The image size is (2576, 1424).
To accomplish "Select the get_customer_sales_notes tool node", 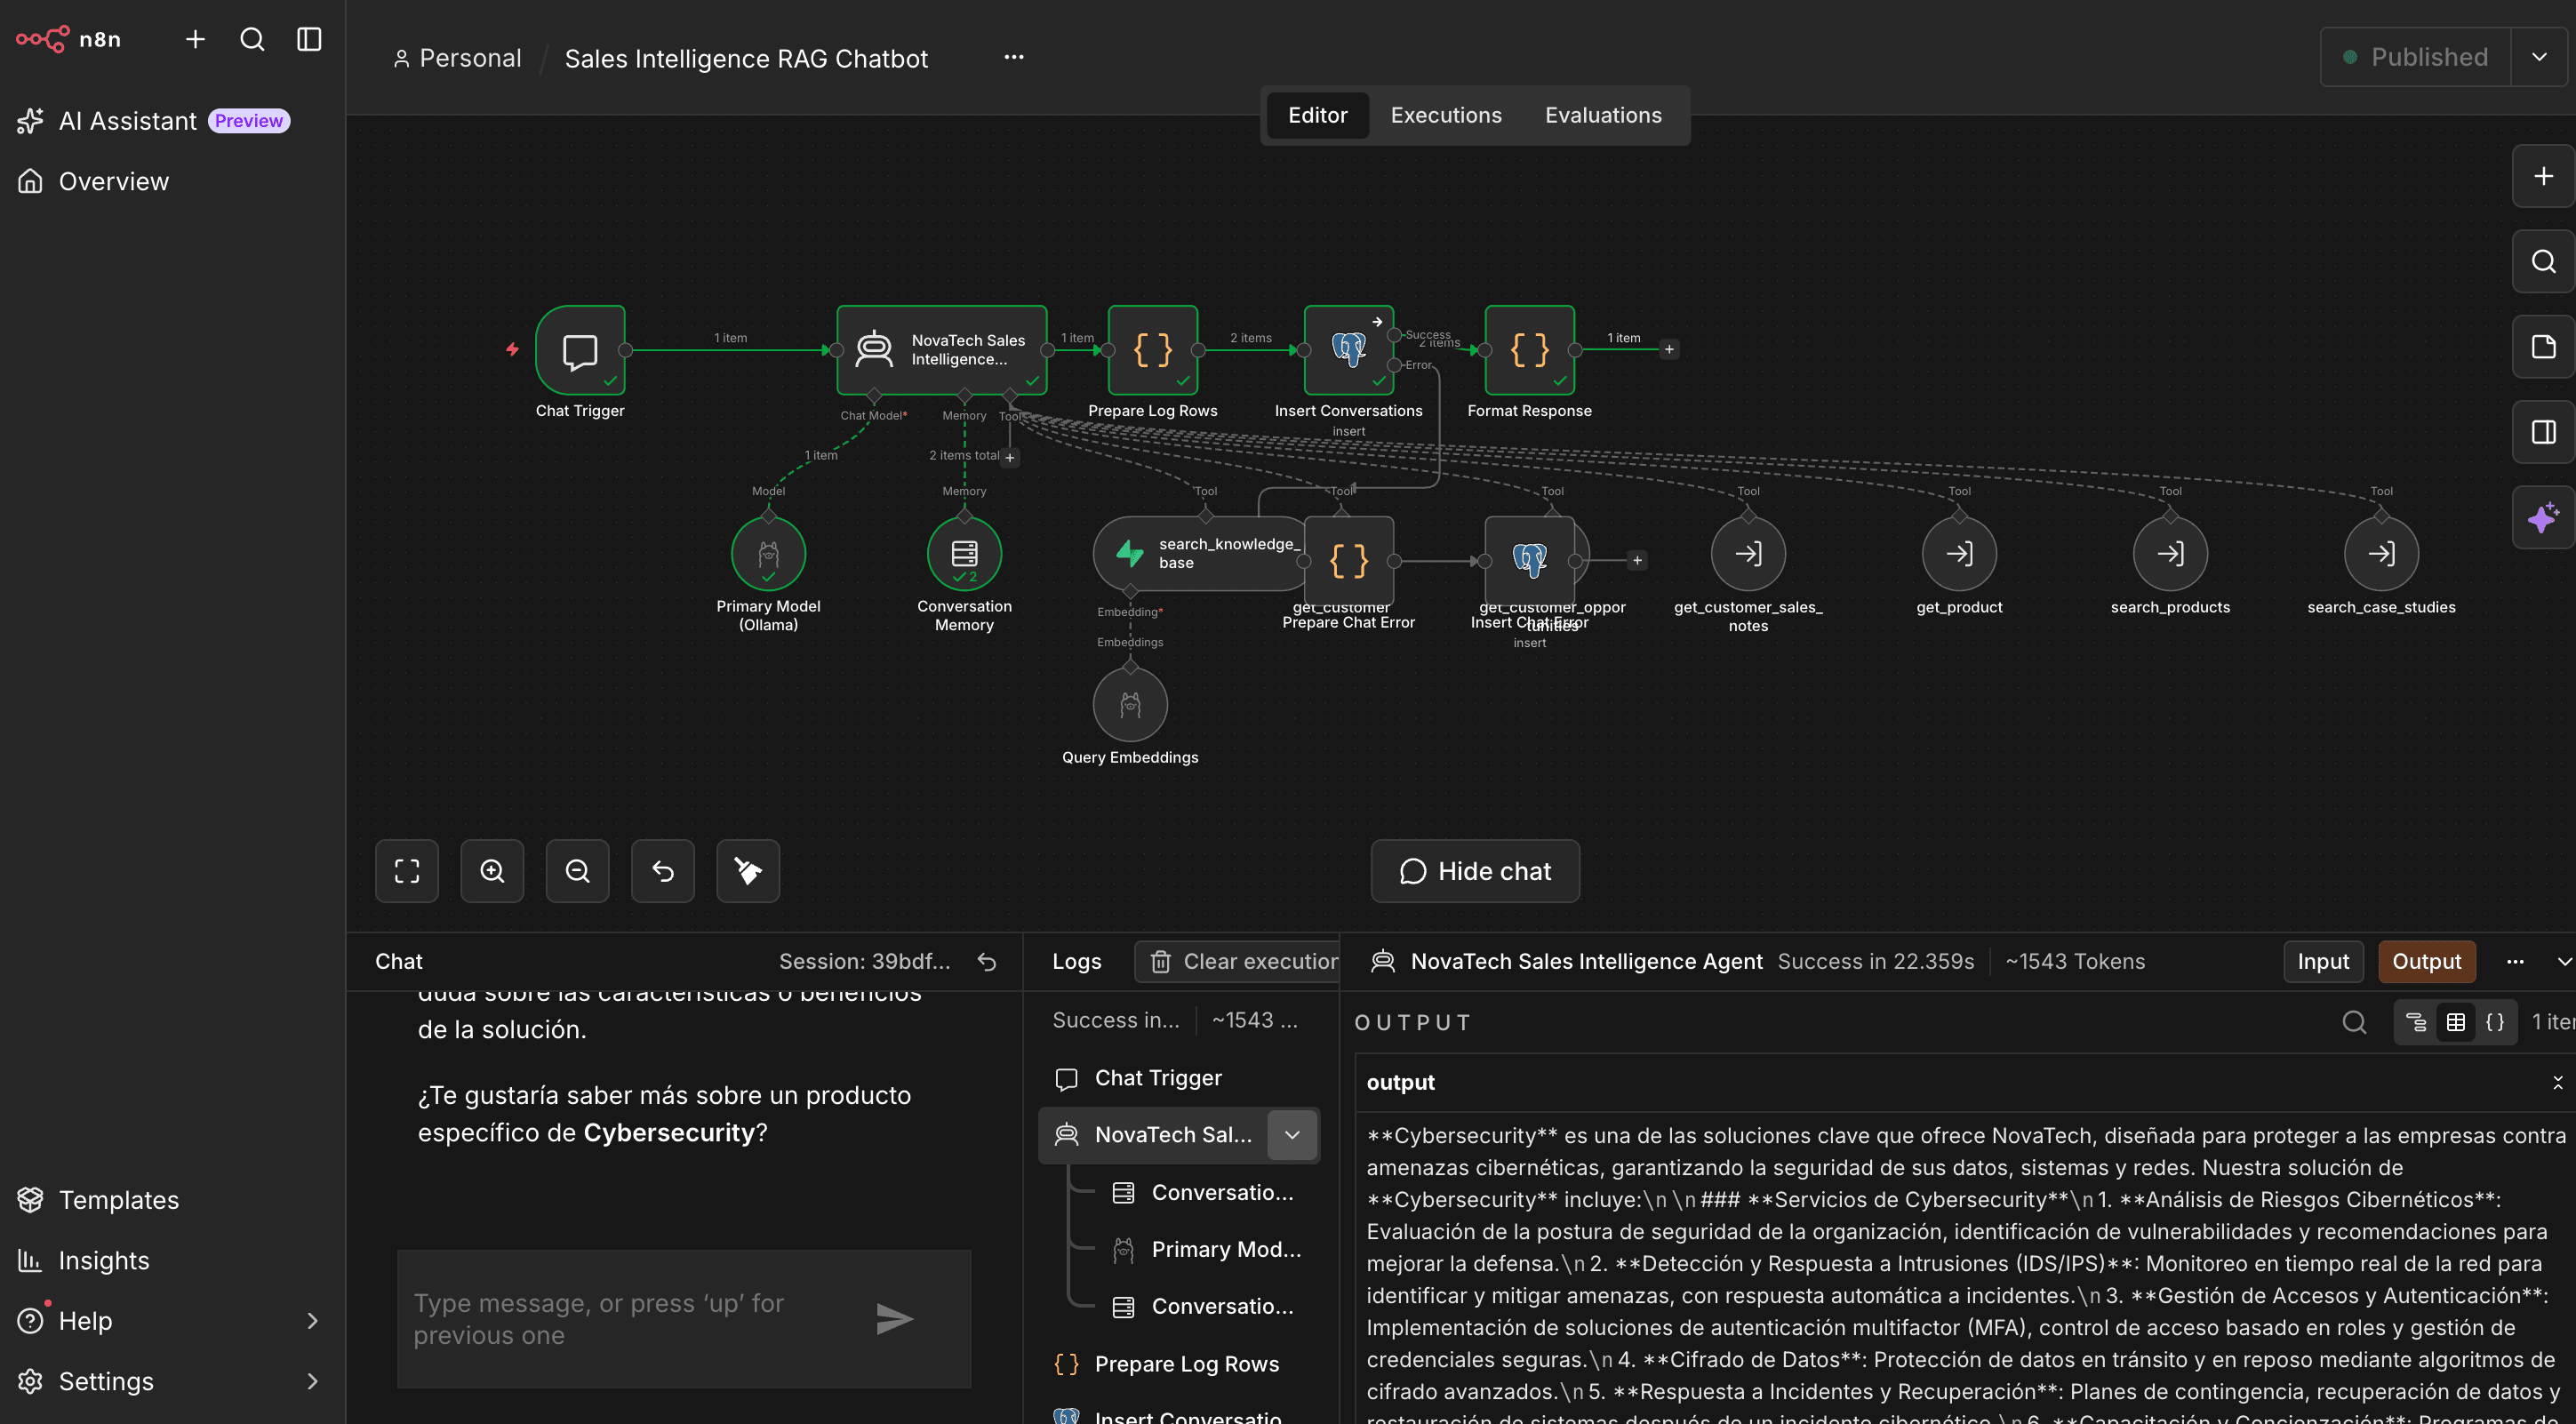I will 1748,554.
